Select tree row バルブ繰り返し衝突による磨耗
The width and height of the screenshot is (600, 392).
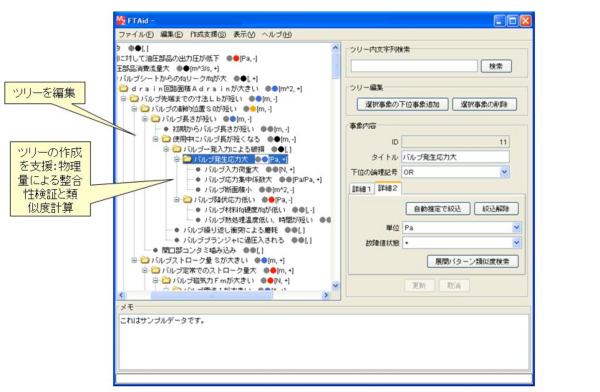230,230
